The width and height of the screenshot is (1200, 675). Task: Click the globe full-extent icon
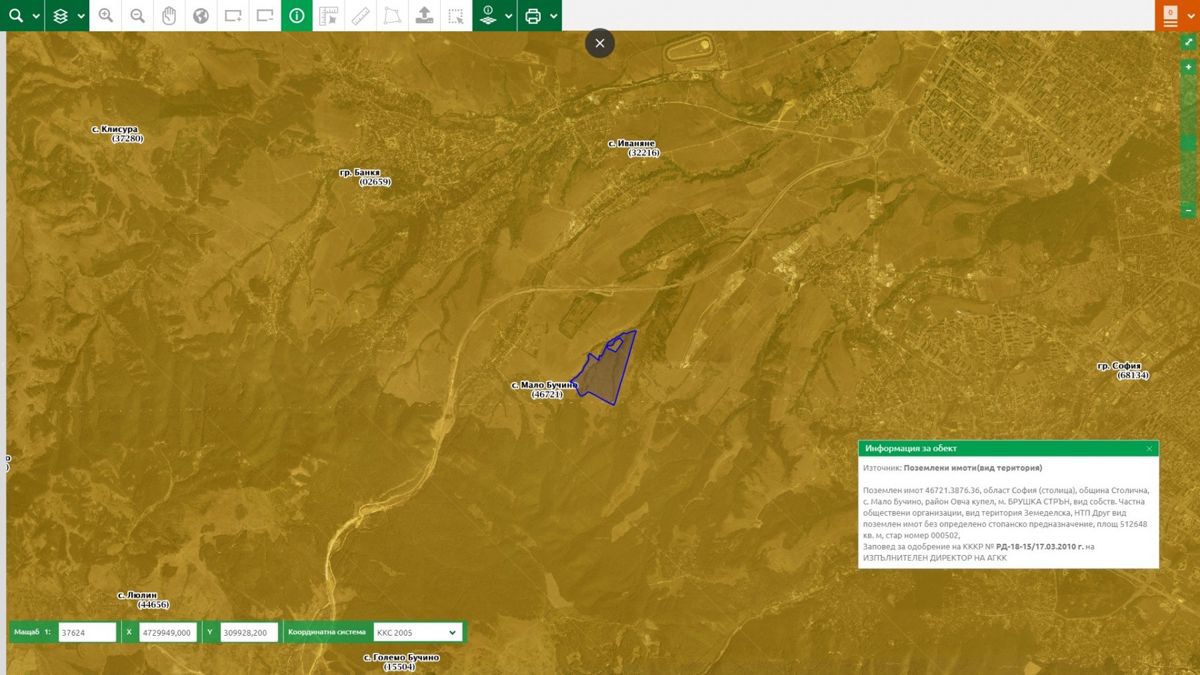tap(201, 16)
